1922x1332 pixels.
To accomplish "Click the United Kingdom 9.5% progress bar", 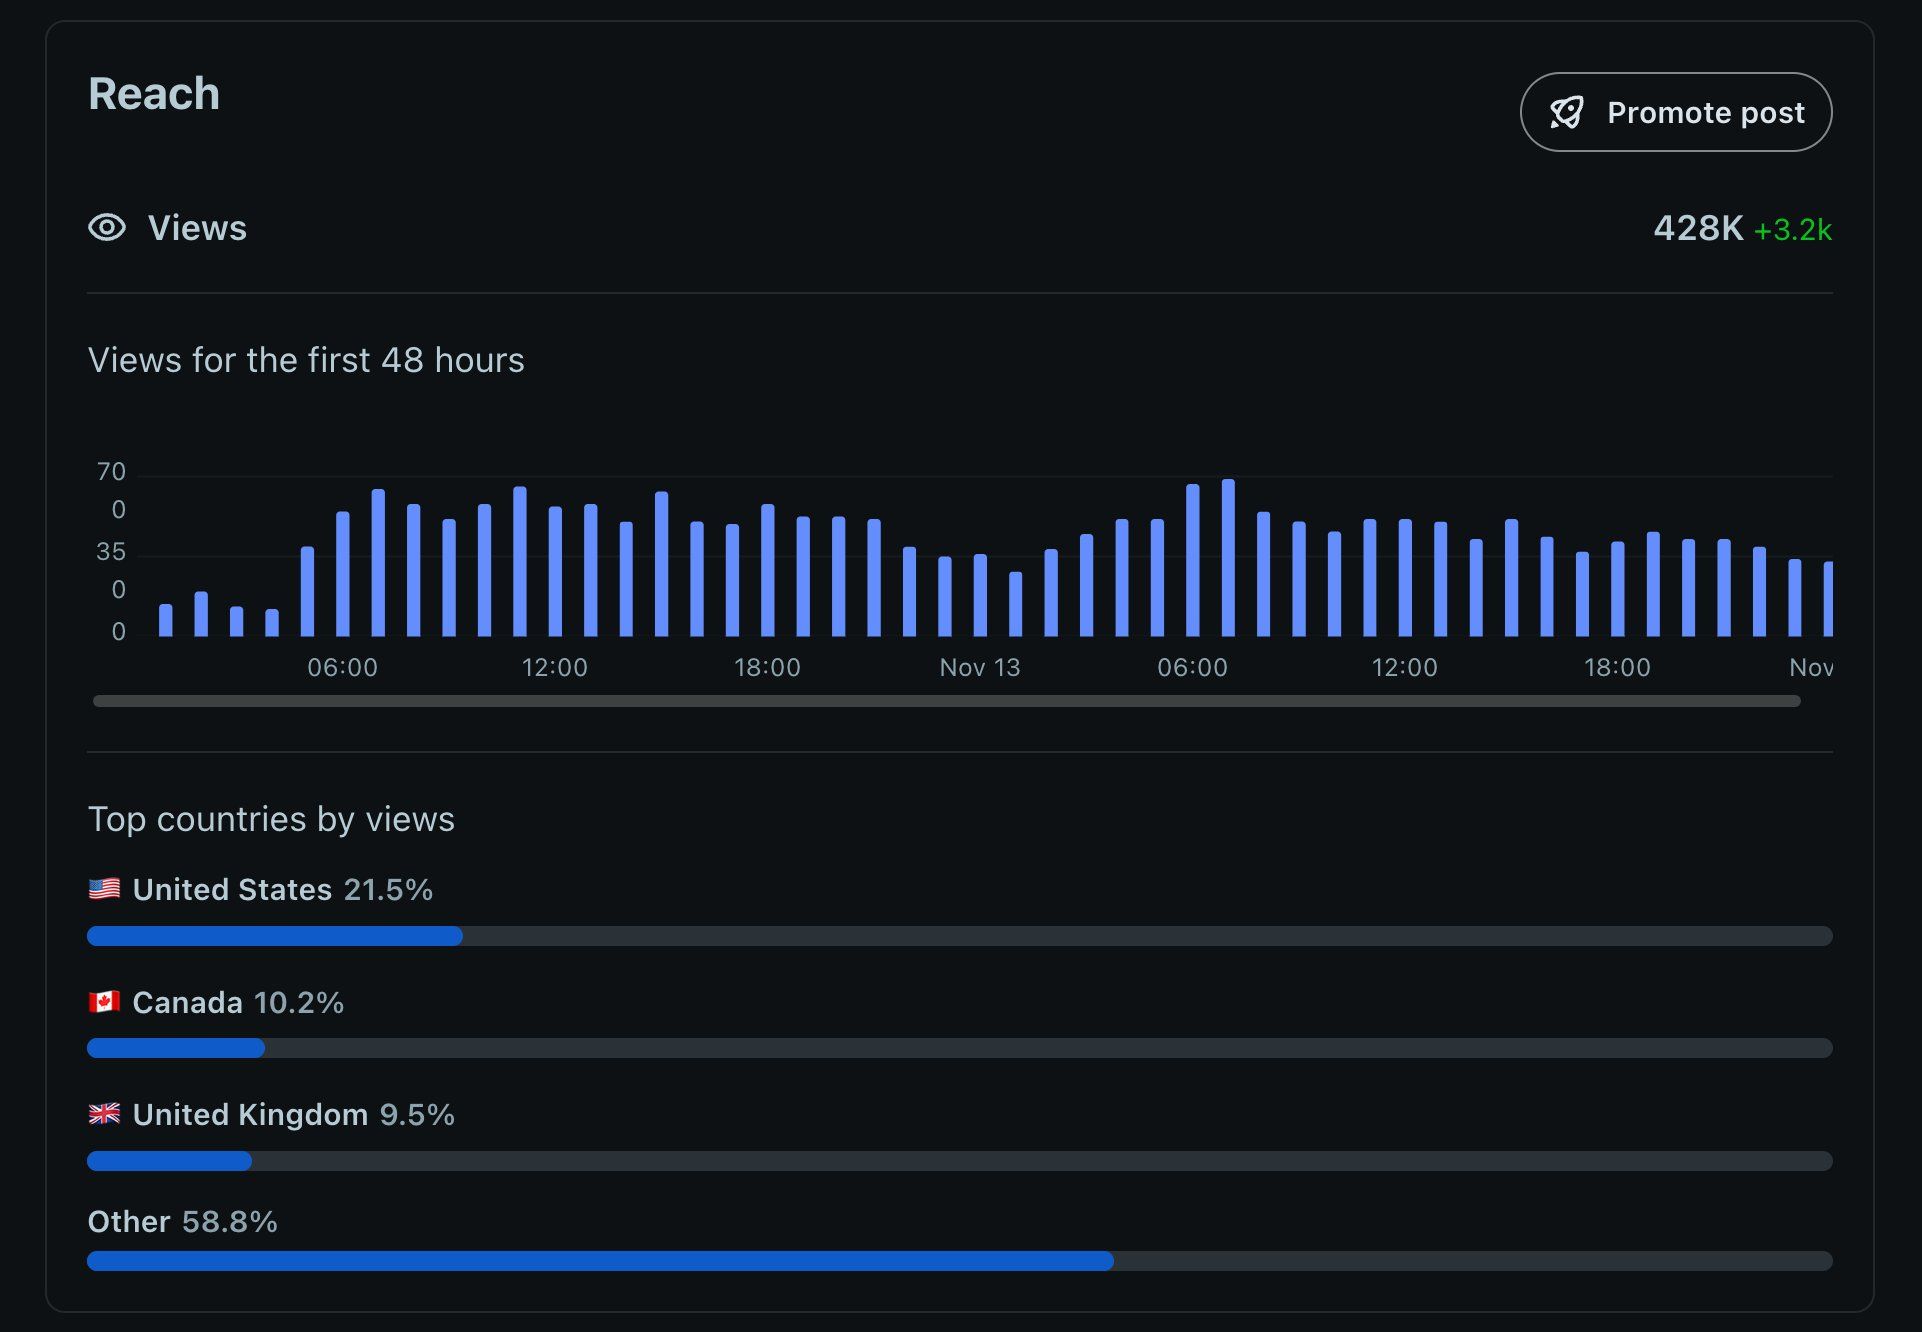I will click(170, 1161).
